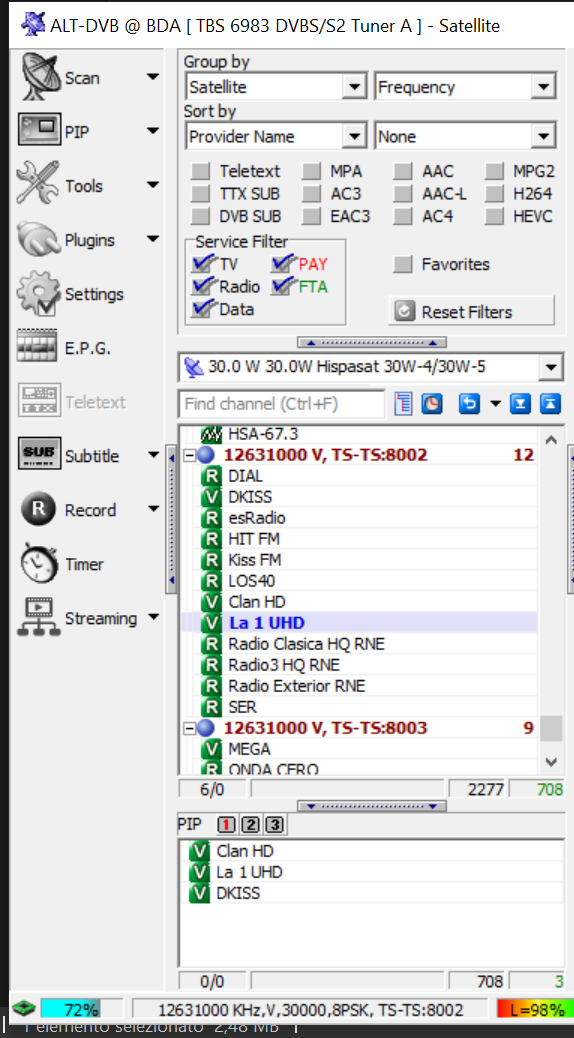Click the blue globe icon for TS:8002 transponder
The image size is (574, 1038).
click(207, 455)
